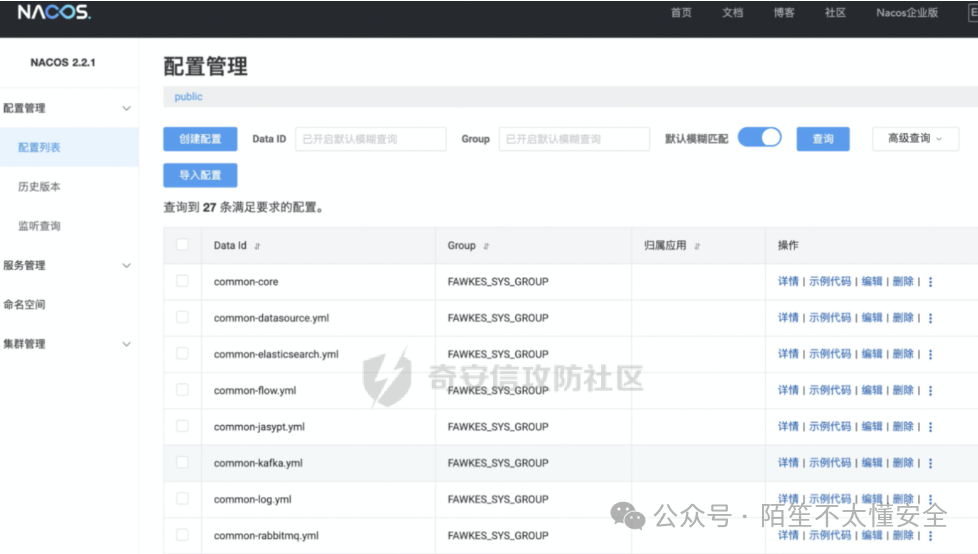Click FAWKES_SYS_GROUP in common-datasource.yml row
This screenshot has width=978, height=554.
[x=498, y=318]
